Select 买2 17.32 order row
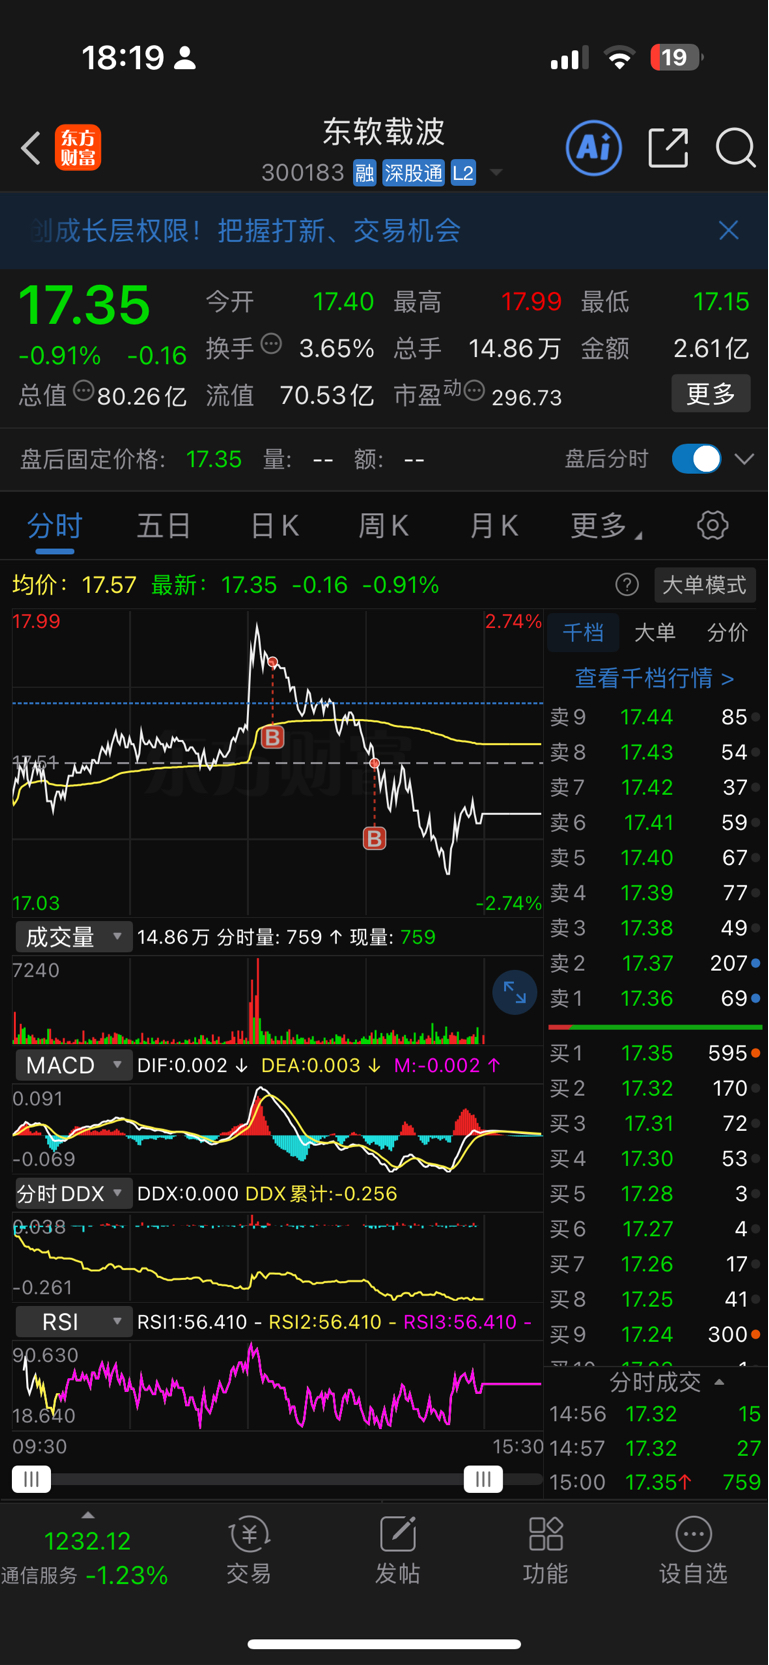Screen dimensions: 769x1665 [655, 1088]
